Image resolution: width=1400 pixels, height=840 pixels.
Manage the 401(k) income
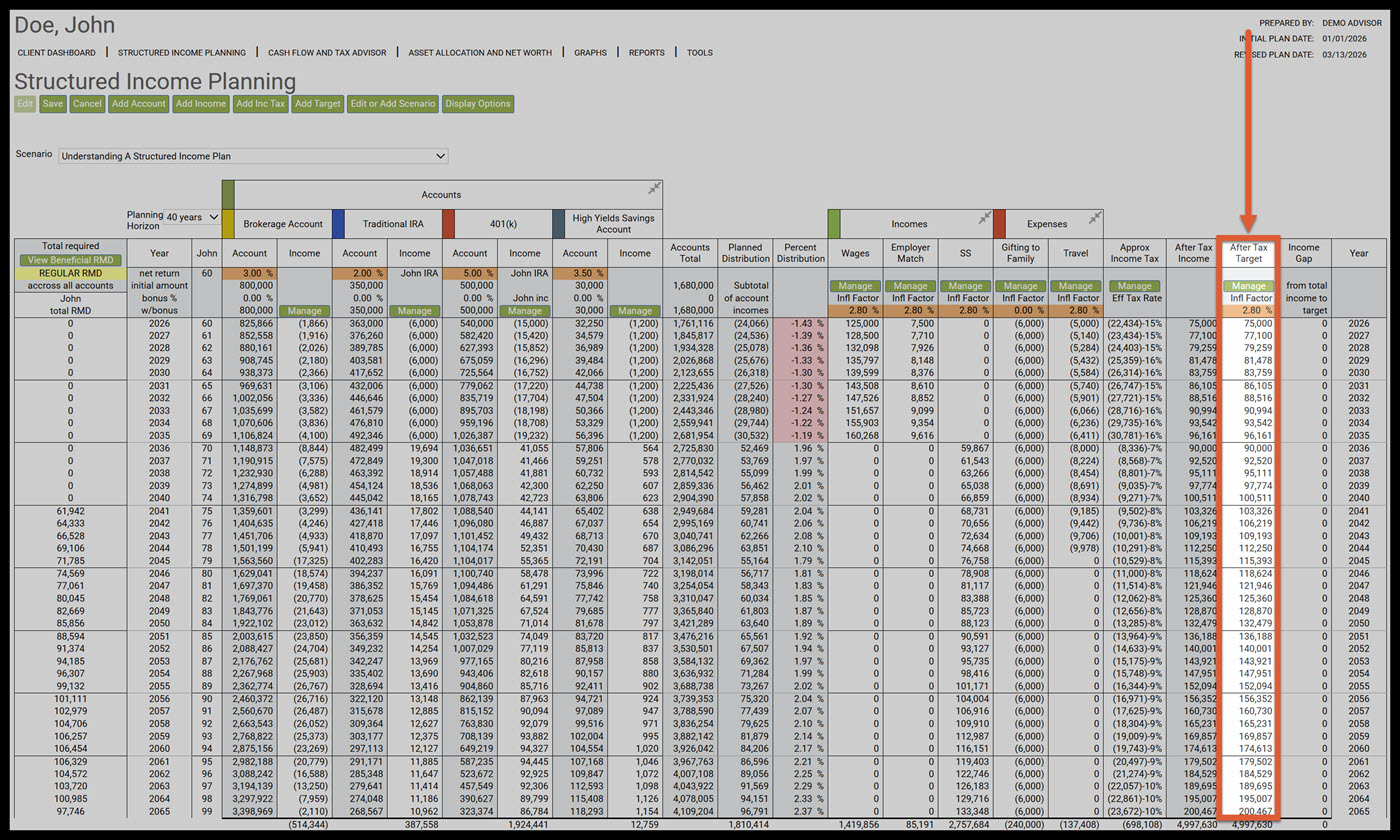coord(525,311)
